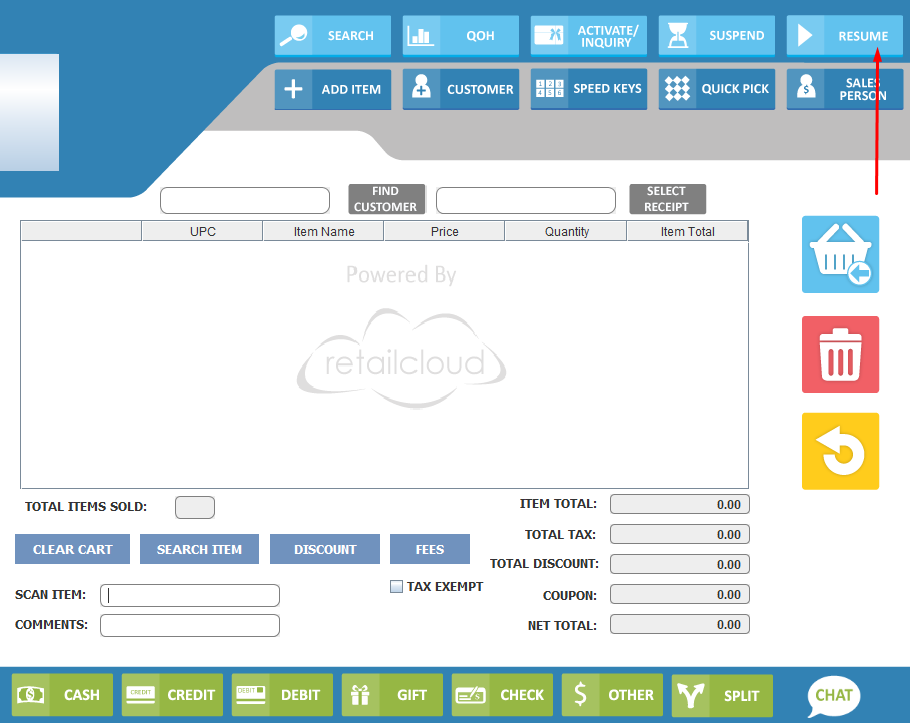910x723 pixels.
Task: Click the blue basket return icon
Action: 840,254
